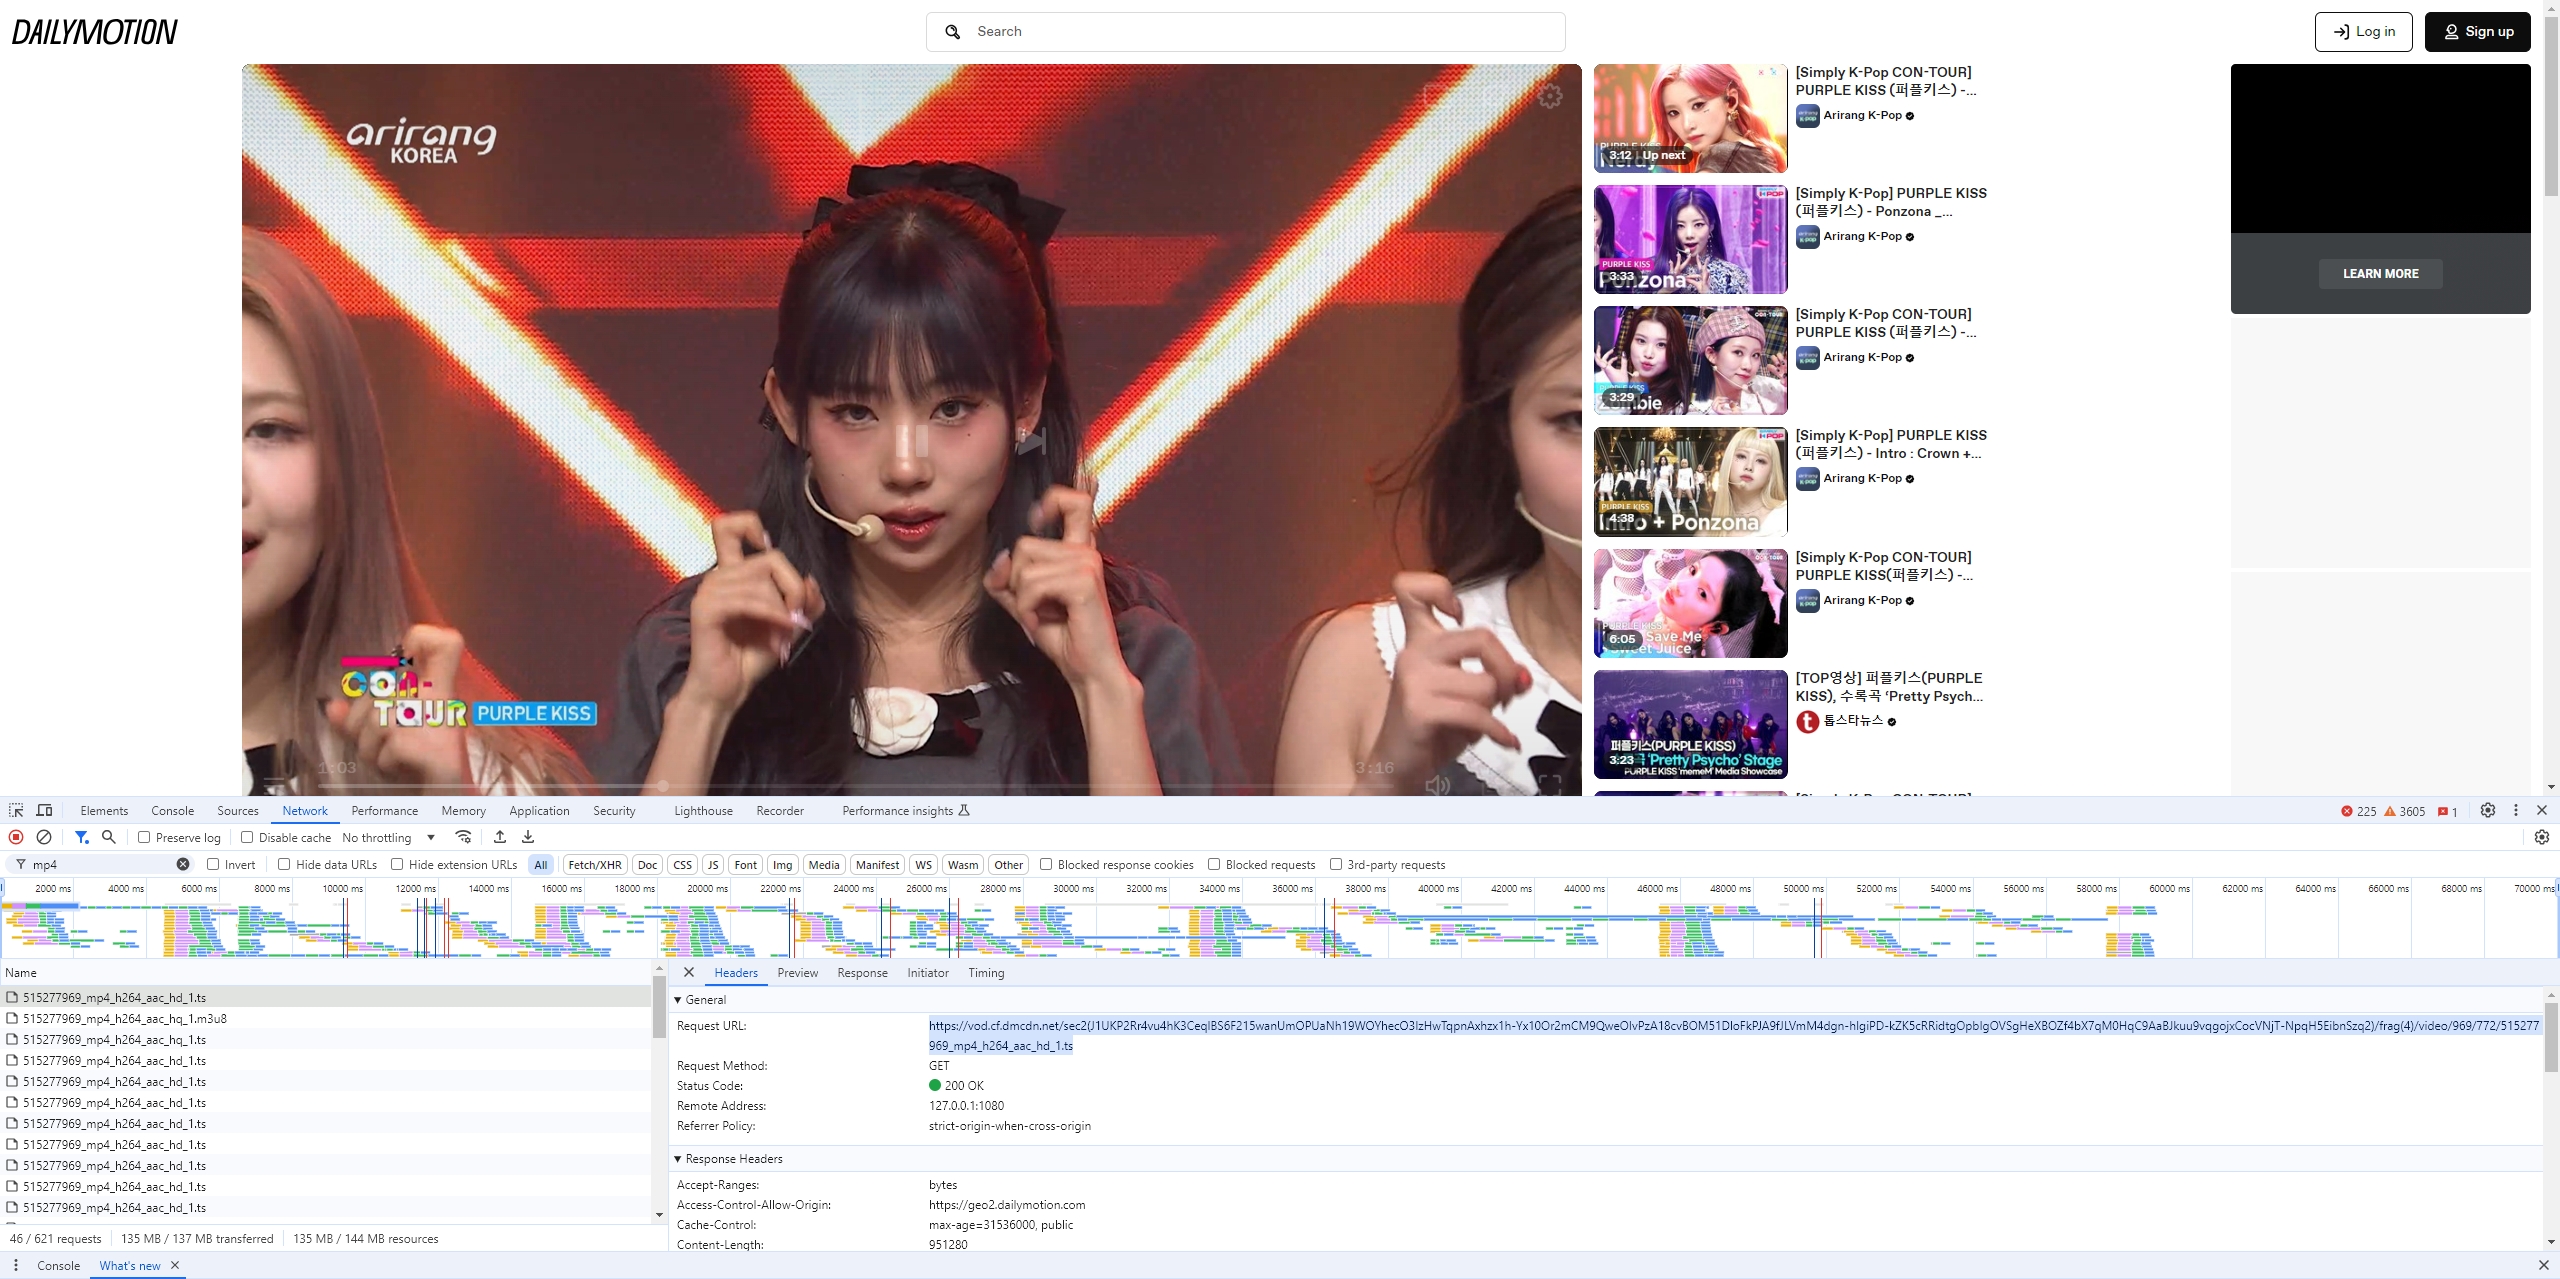The width and height of the screenshot is (2560, 1279).
Task: Click the LEARN MORE ad button
Action: click(x=2380, y=273)
